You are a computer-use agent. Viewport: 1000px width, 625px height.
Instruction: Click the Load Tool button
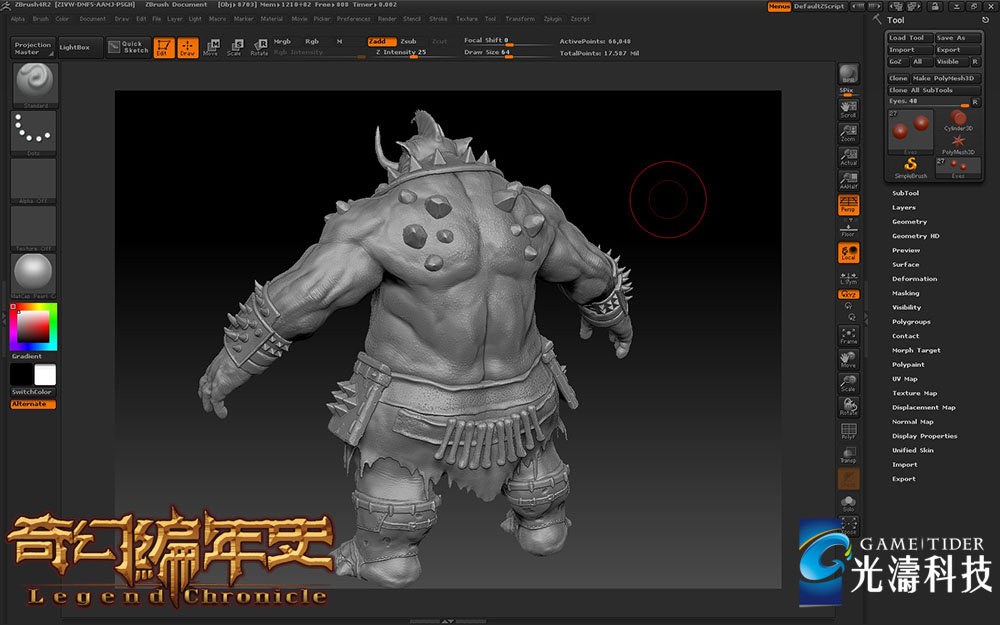point(908,38)
